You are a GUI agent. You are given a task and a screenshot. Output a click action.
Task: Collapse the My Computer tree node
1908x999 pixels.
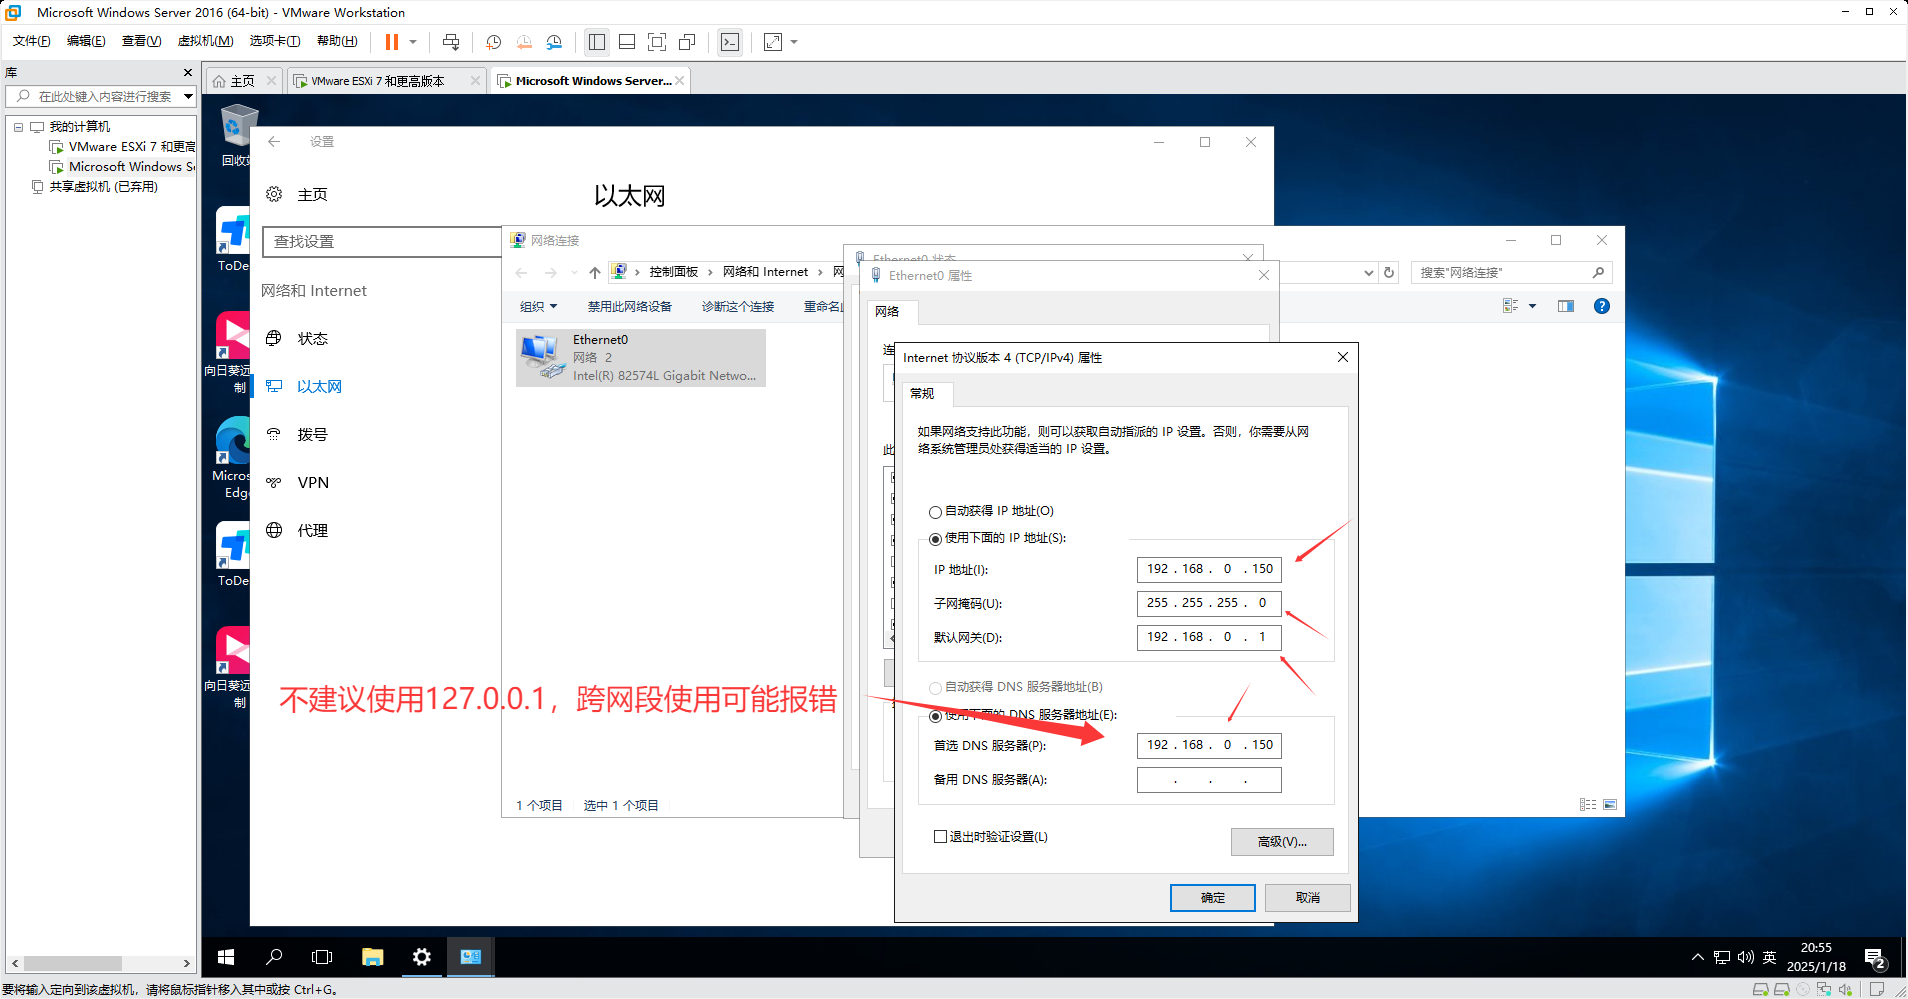[x=18, y=127]
